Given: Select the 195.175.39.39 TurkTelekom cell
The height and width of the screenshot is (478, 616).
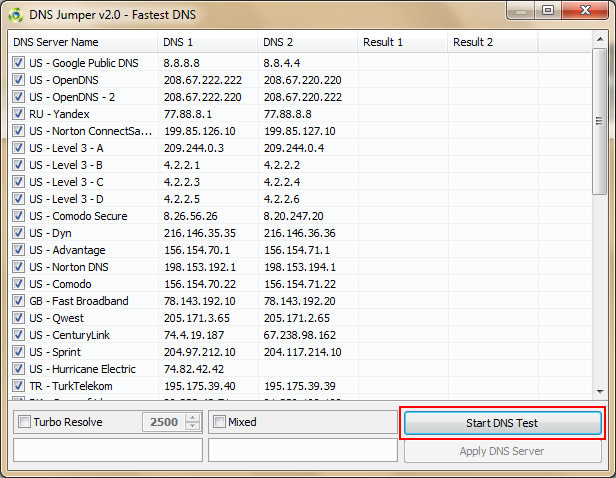Looking at the screenshot, I should [300, 386].
